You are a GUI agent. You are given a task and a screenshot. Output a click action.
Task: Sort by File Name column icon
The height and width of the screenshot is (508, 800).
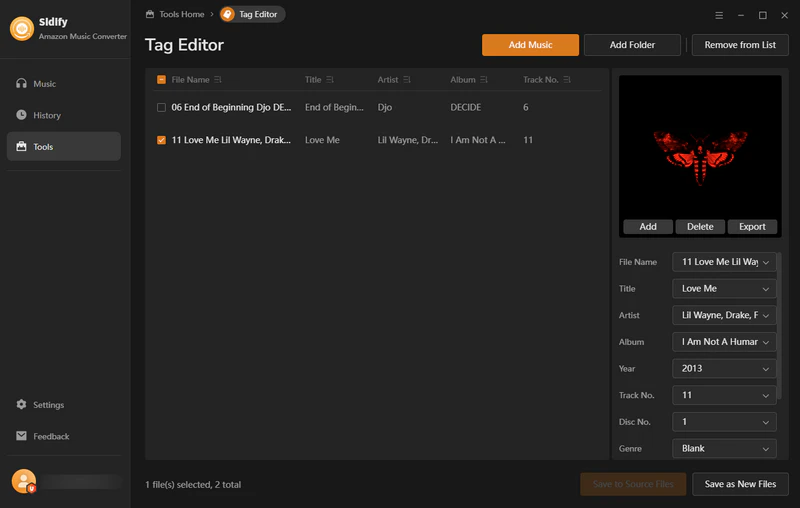pos(218,80)
